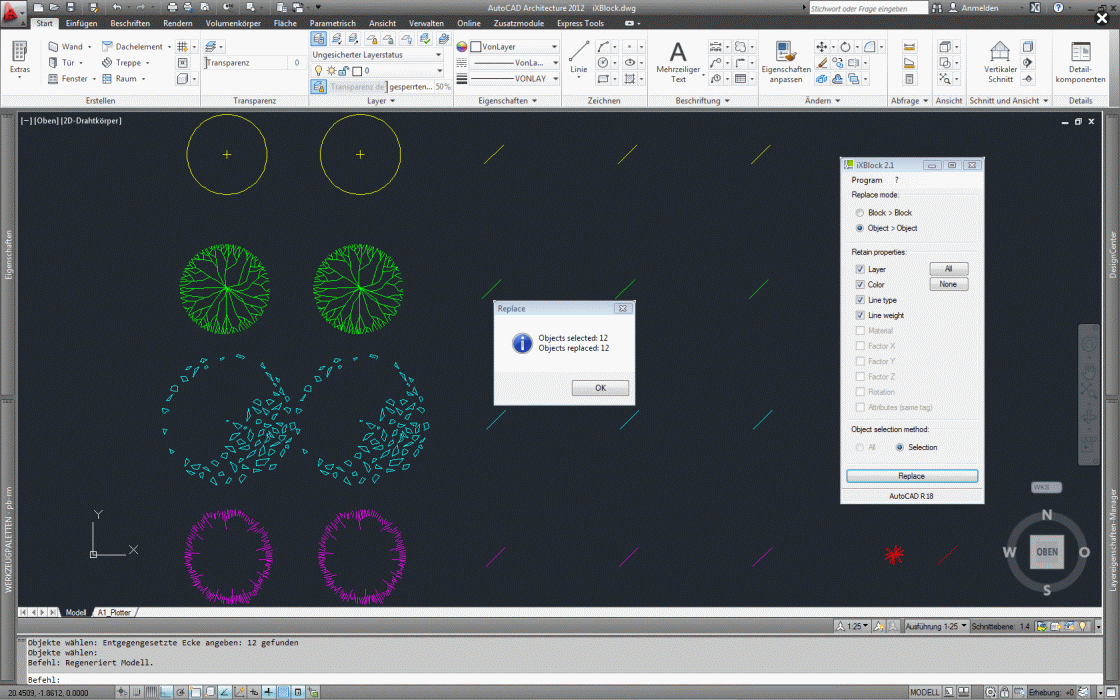1120x700 pixels.
Task: Save the drawing from the quick access toolbar
Action: pyautogui.click(x=70, y=7)
